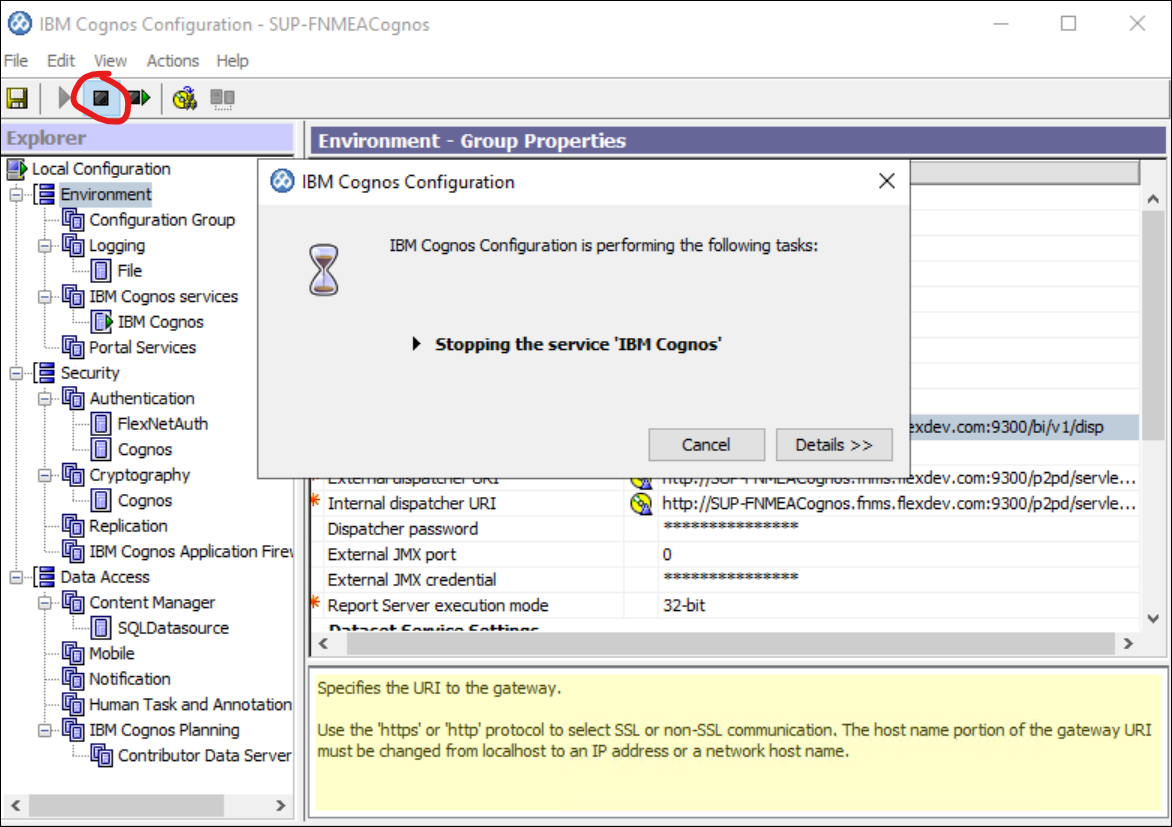Open the View menu
This screenshot has width=1172, height=827.
110,61
